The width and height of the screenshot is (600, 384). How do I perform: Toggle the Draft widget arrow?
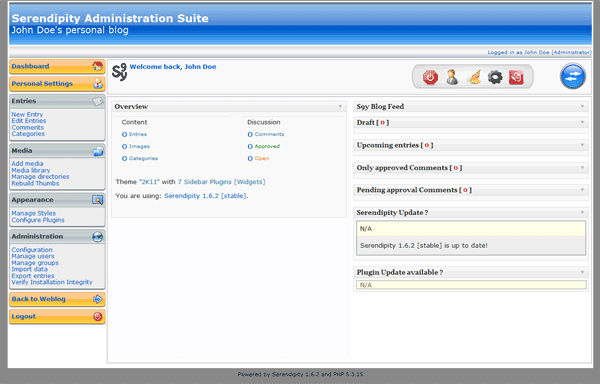click(582, 122)
